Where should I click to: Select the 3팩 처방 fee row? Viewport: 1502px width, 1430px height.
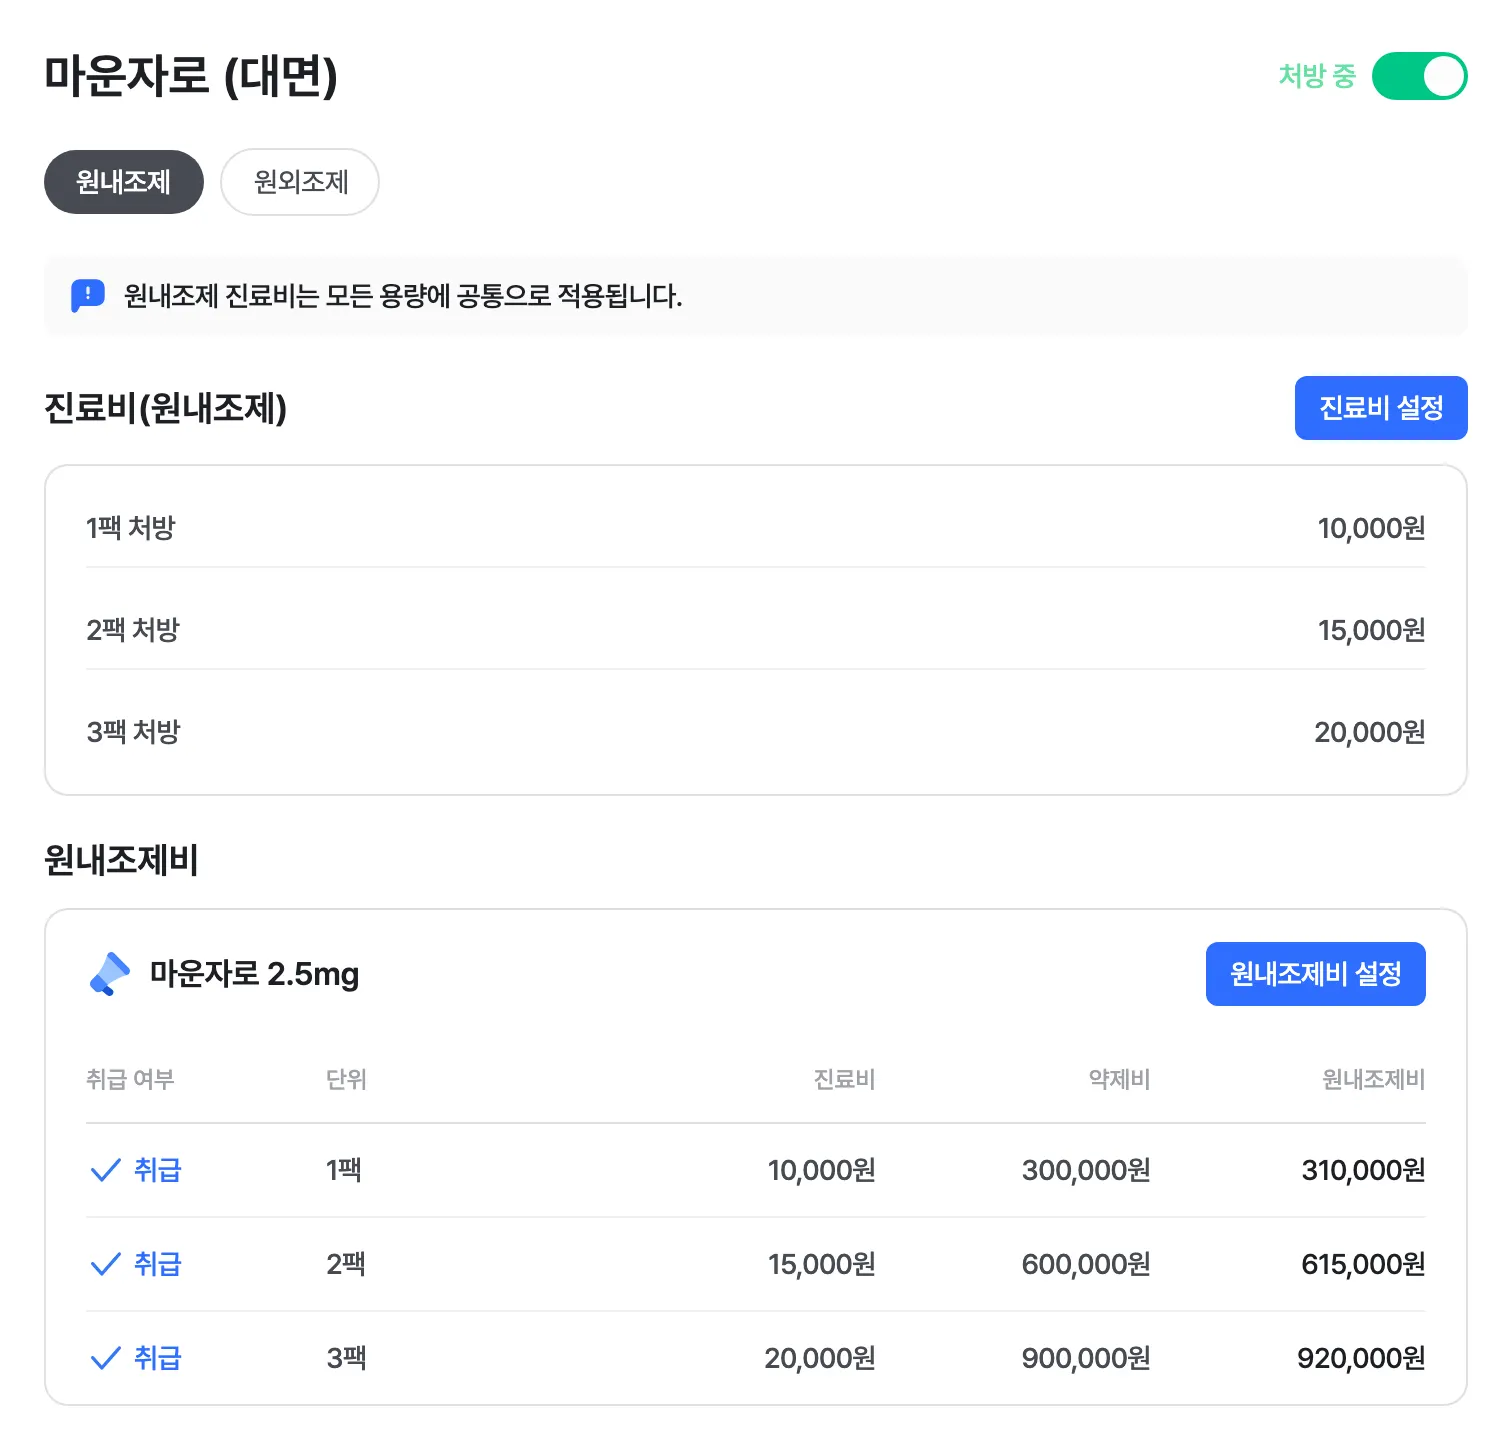(x=755, y=732)
